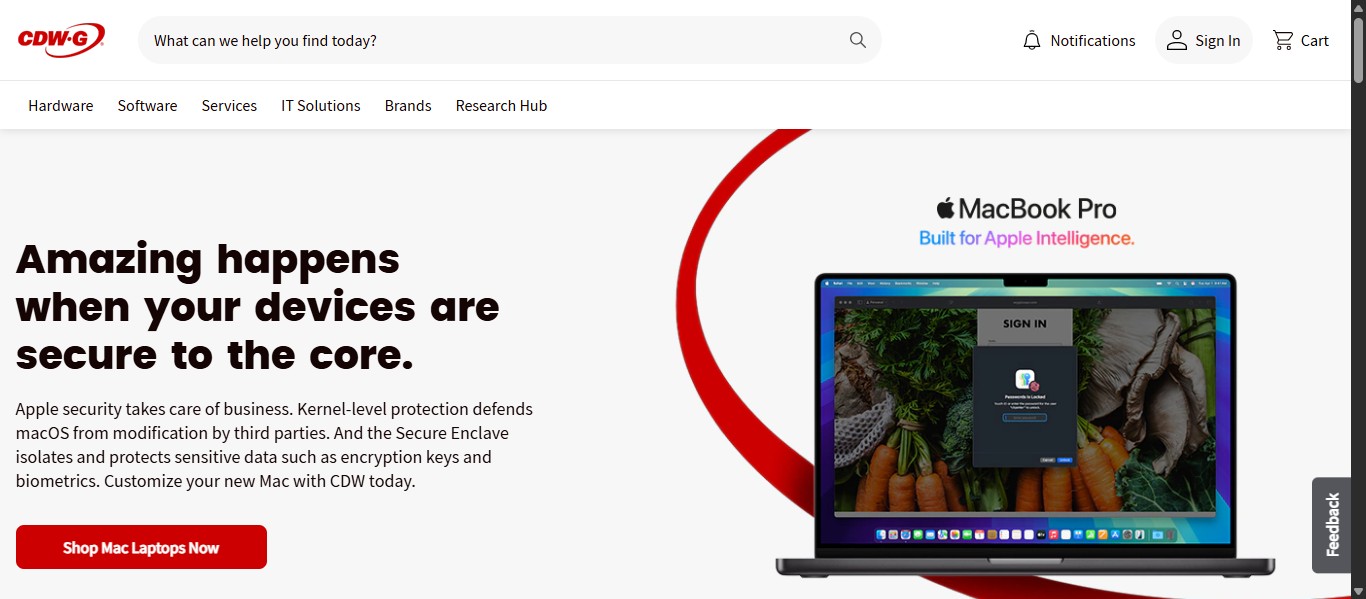
Task: Click the Sign In person icon
Action: click(x=1177, y=40)
